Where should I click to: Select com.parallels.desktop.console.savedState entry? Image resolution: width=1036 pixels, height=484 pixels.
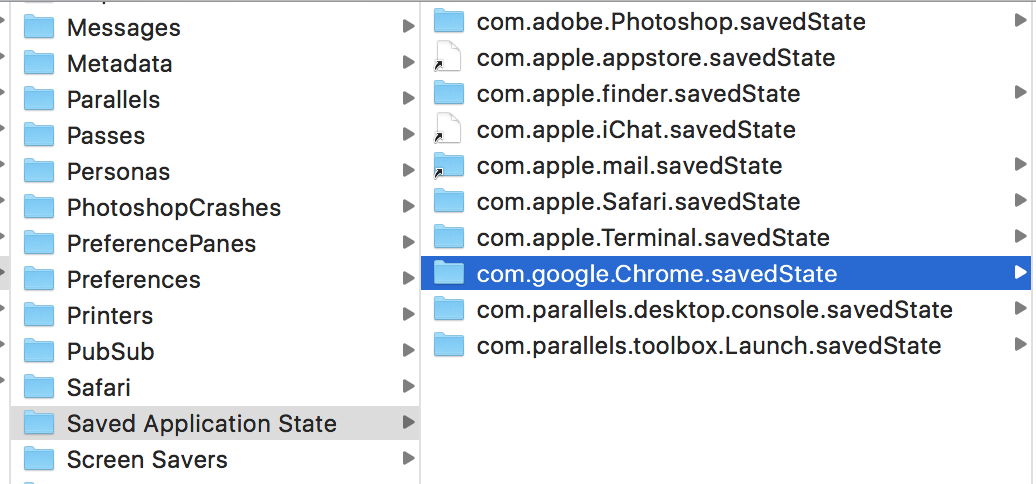tap(714, 310)
